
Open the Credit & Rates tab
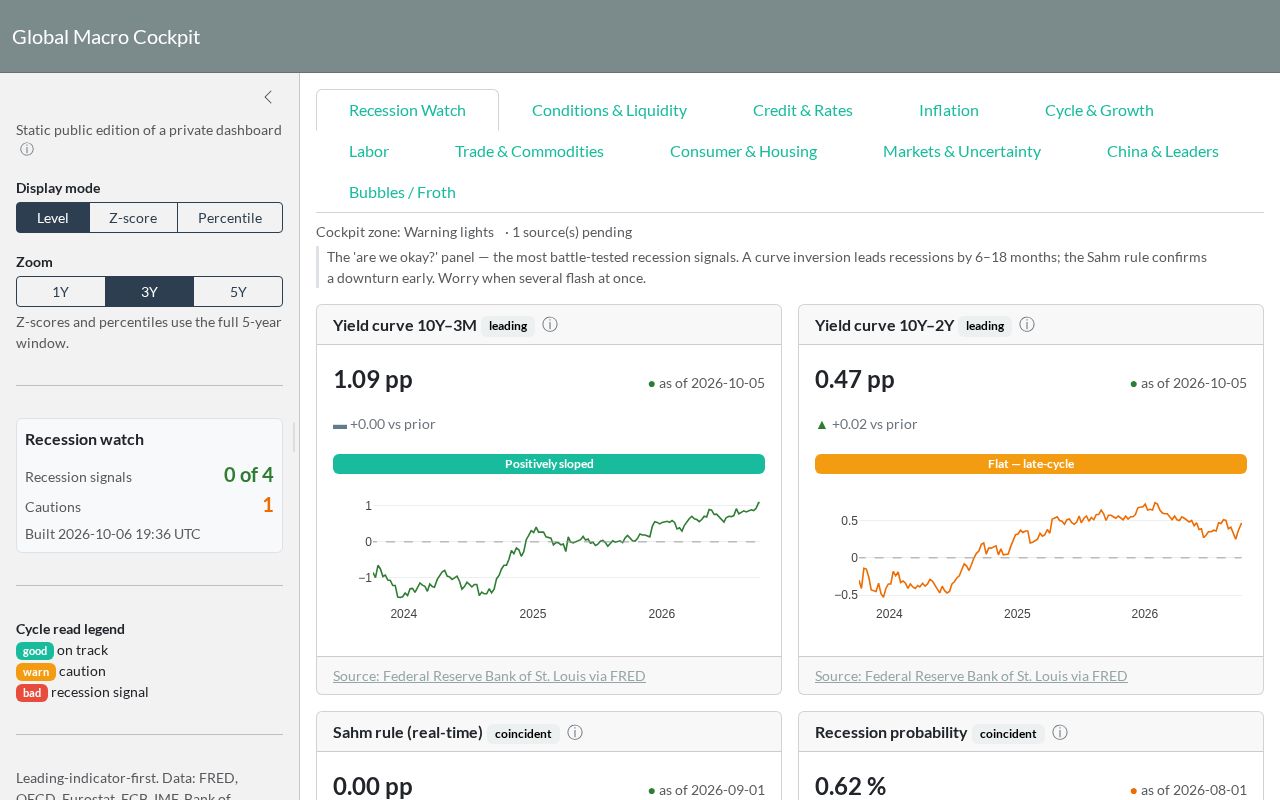[x=803, y=110]
